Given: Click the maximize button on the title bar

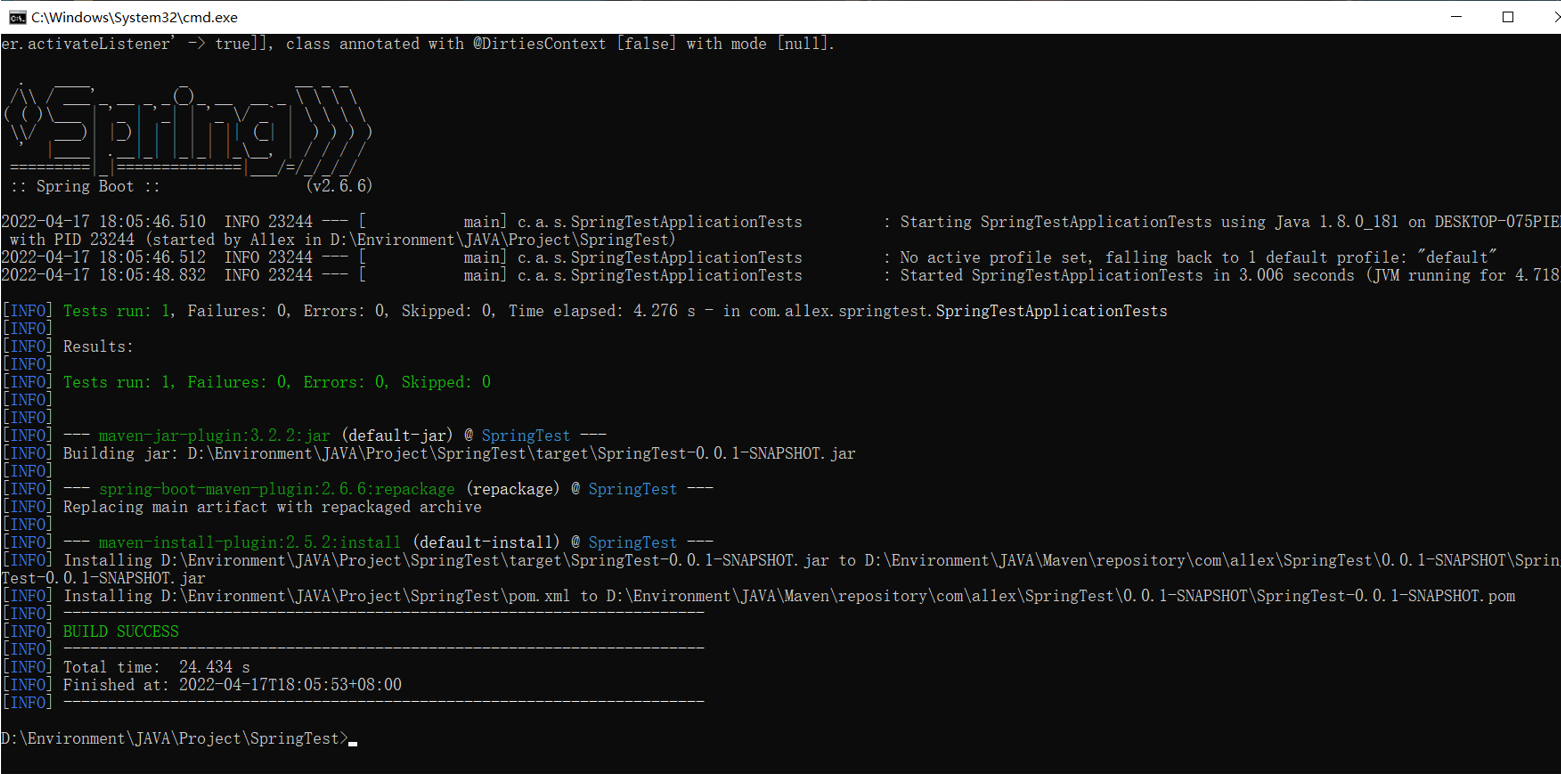Looking at the screenshot, I should coord(1509,16).
